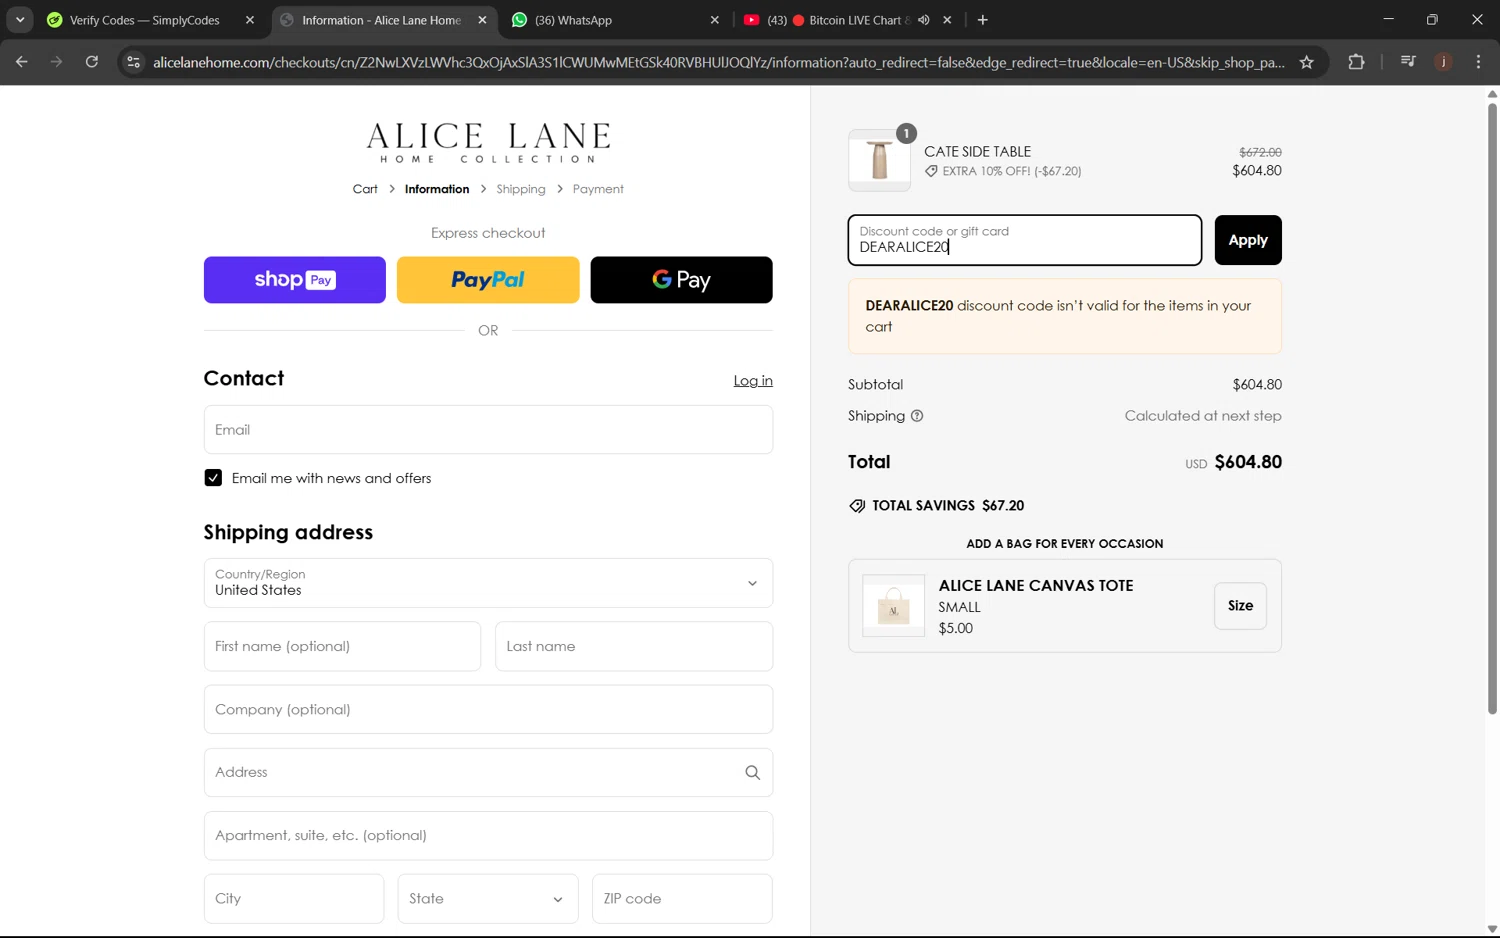Screen dimensions: 1500x938
Task: Bookmark this page with the star icon
Action: click(1306, 62)
